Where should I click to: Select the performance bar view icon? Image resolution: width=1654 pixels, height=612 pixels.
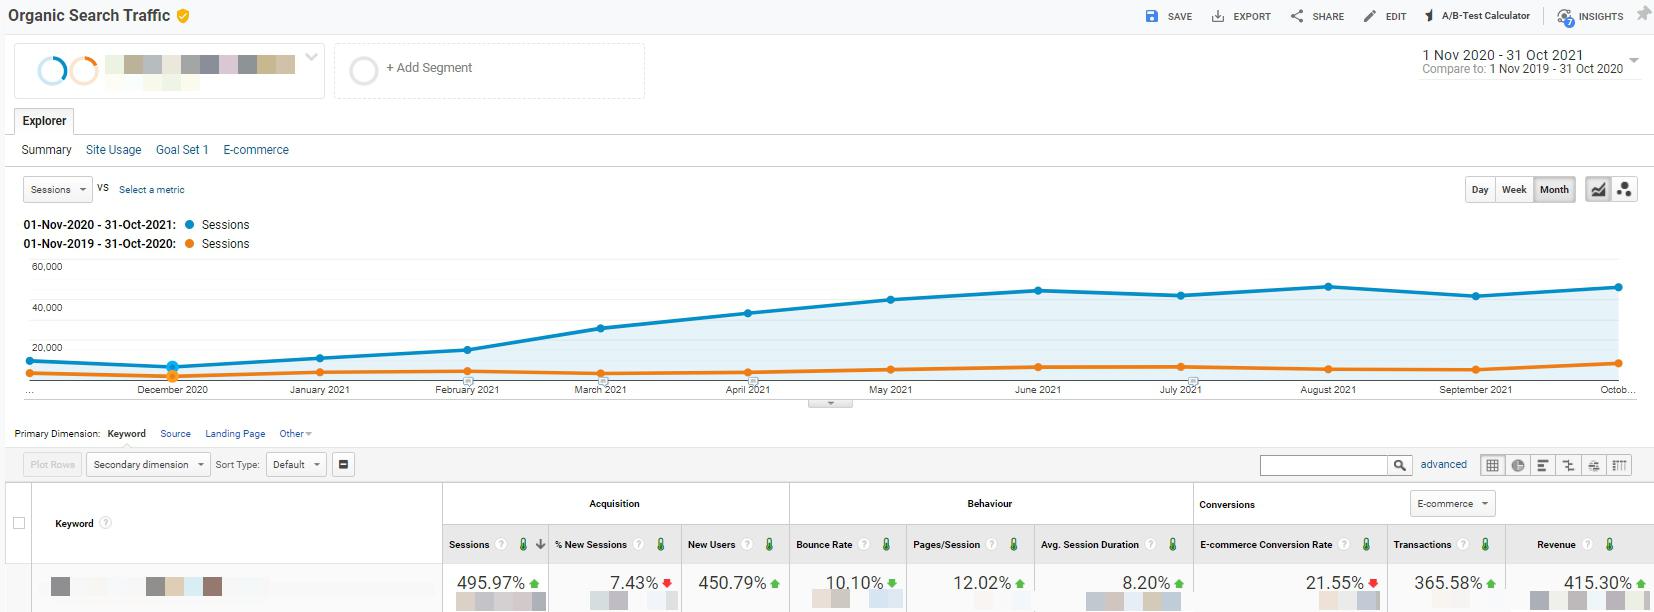coord(1543,465)
